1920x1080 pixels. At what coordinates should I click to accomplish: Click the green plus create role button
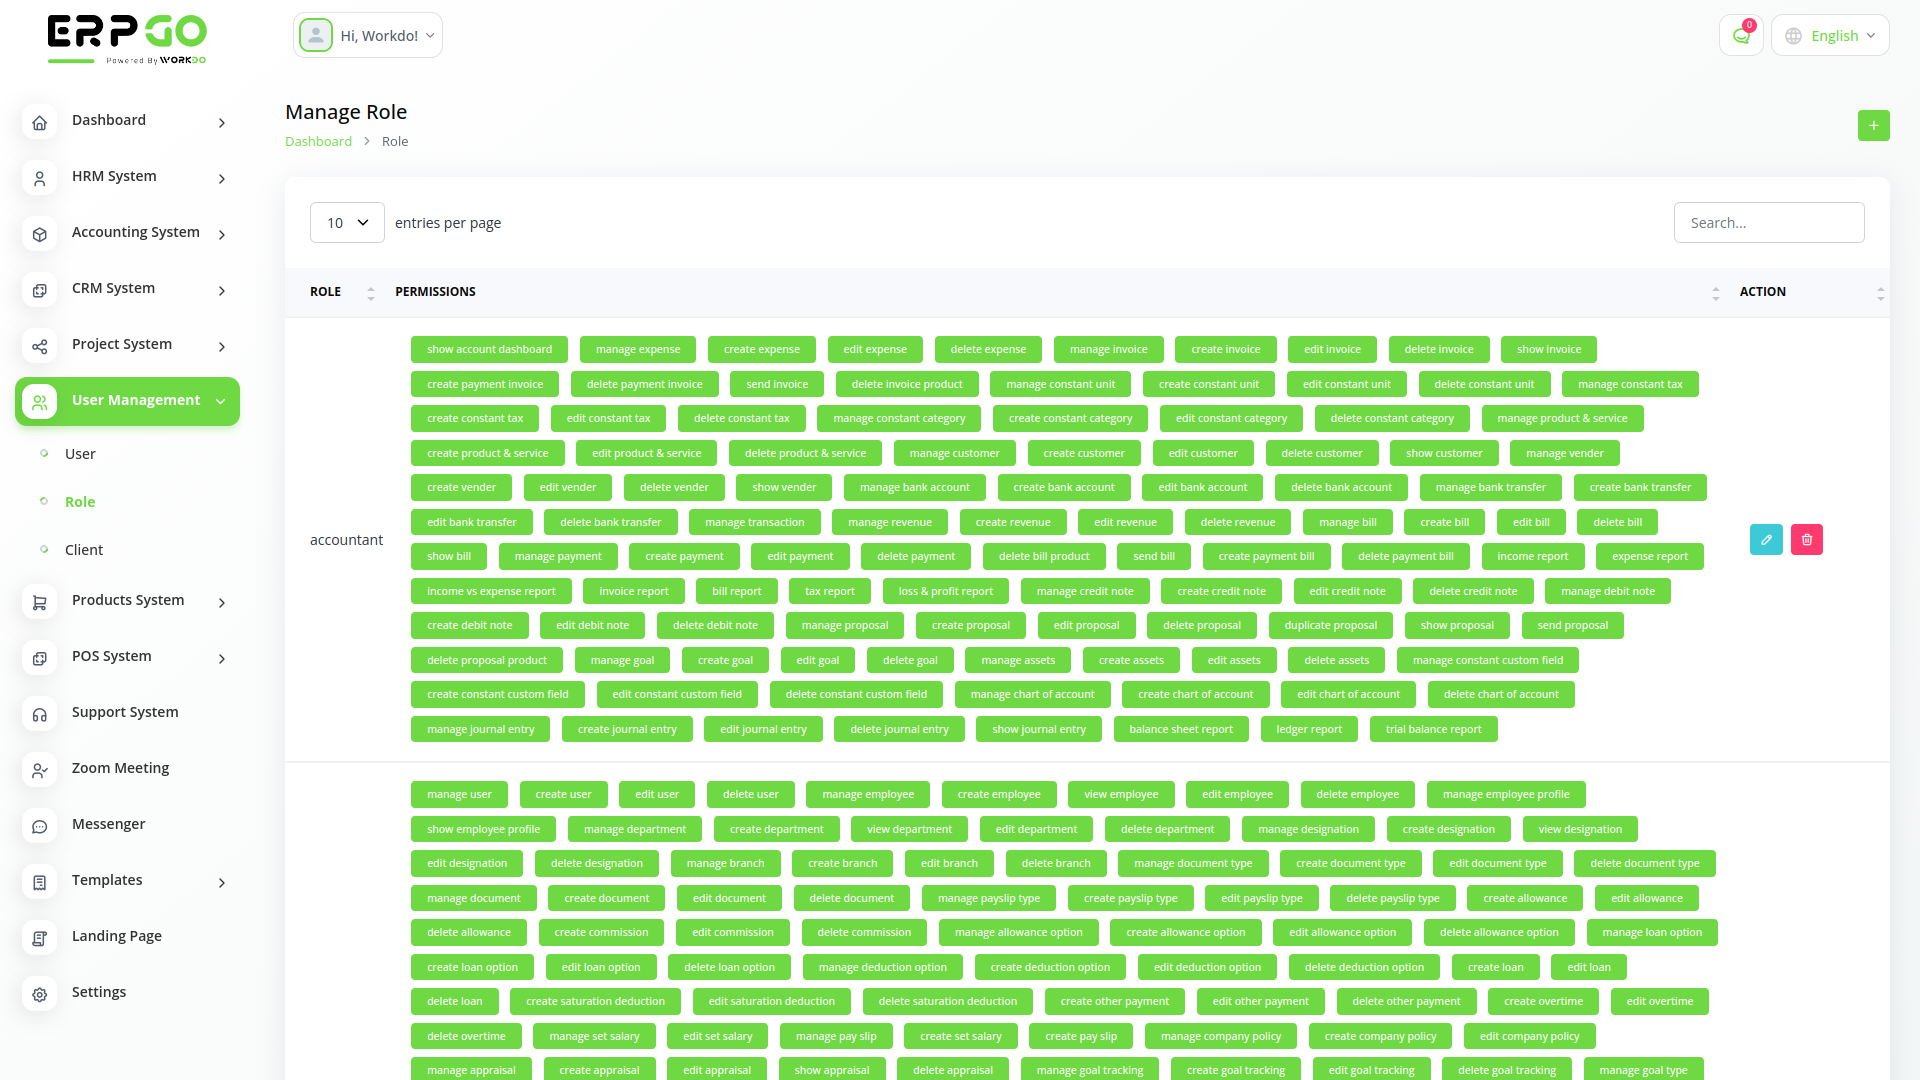(x=1873, y=126)
